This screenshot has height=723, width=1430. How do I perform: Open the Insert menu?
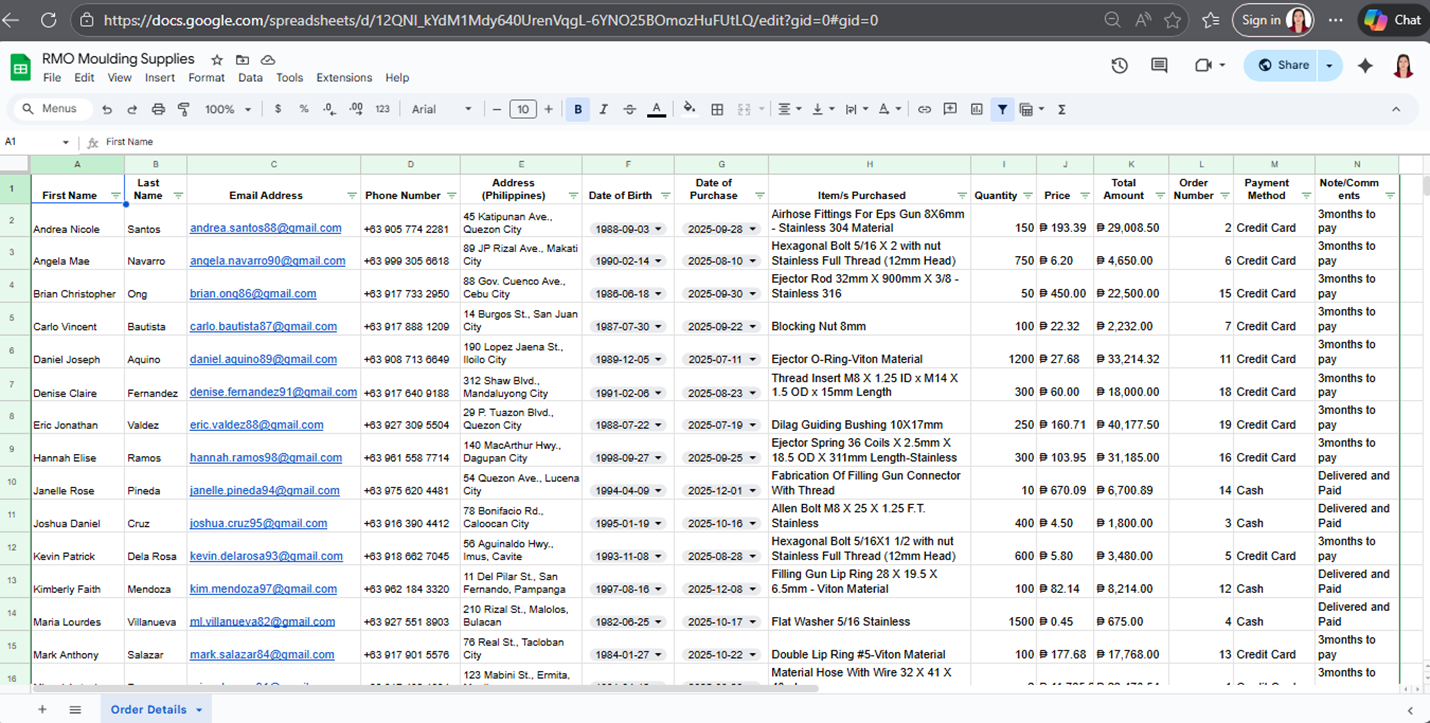[x=160, y=78]
